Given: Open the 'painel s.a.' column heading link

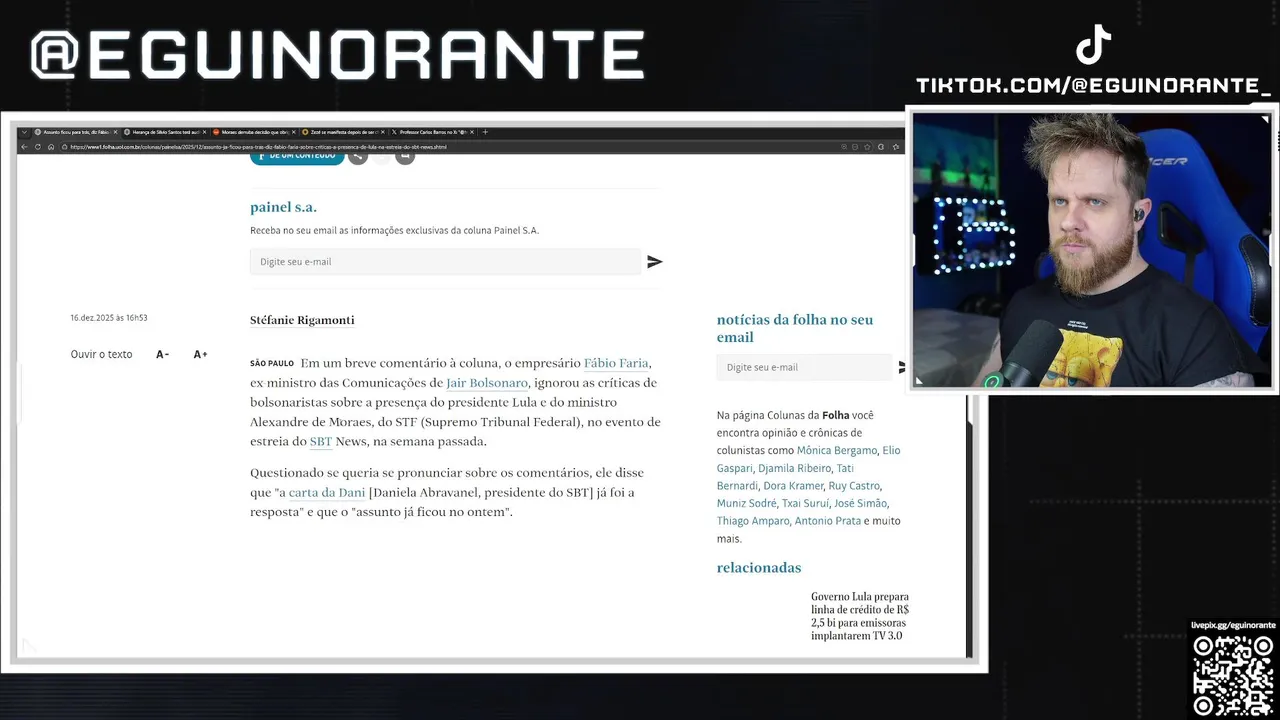Looking at the screenshot, I should click(283, 207).
